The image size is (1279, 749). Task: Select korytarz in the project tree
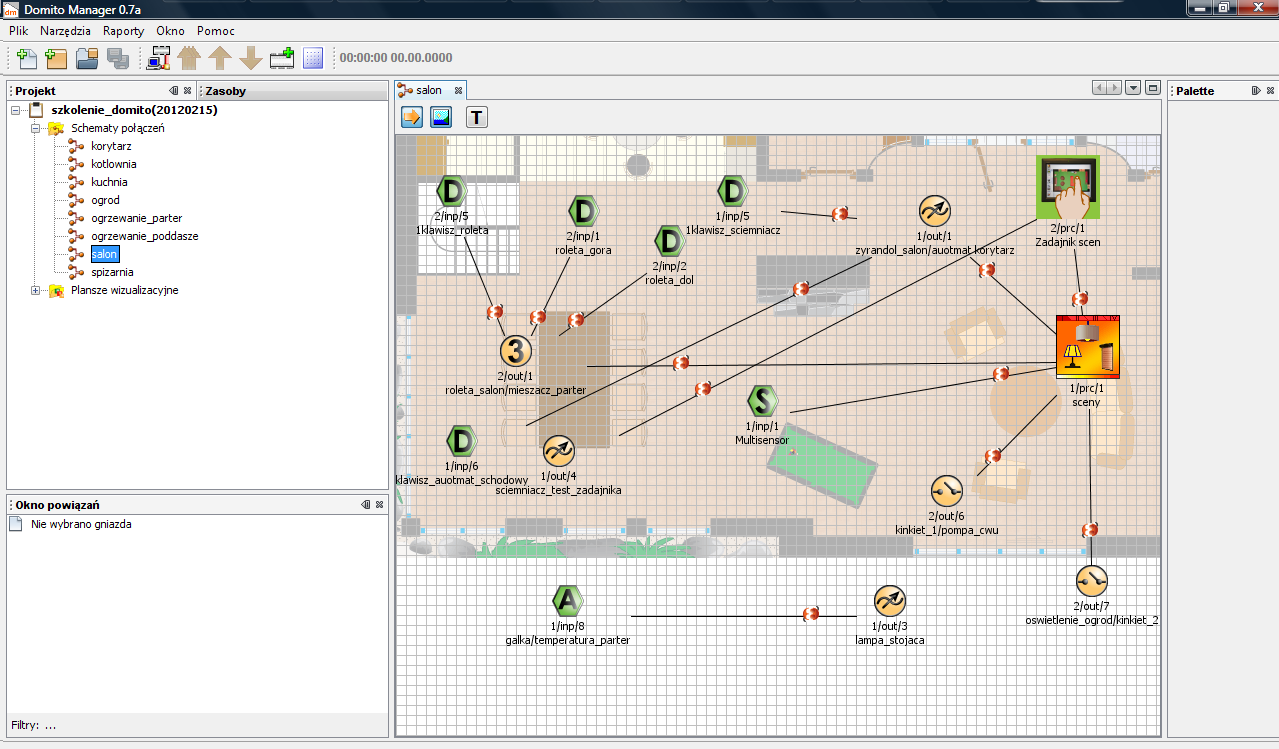coord(113,146)
